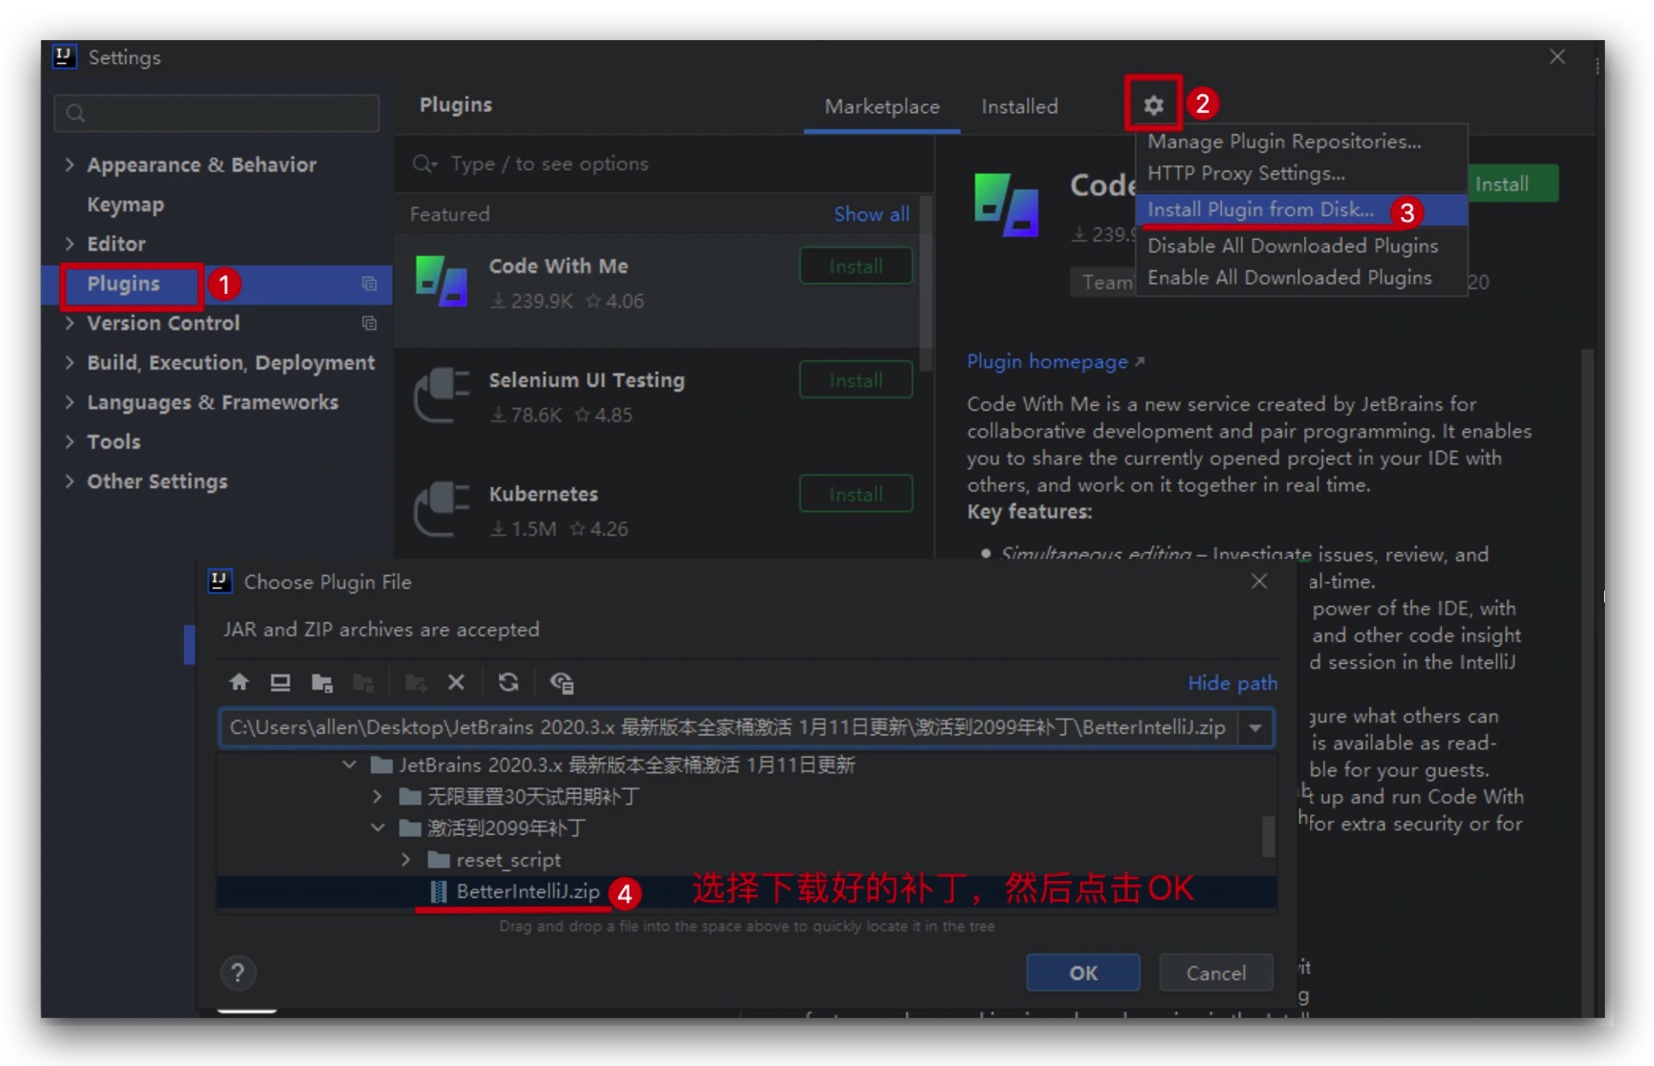1654x1066 pixels.
Task: Expand the Other Settings node
Action: (x=69, y=481)
